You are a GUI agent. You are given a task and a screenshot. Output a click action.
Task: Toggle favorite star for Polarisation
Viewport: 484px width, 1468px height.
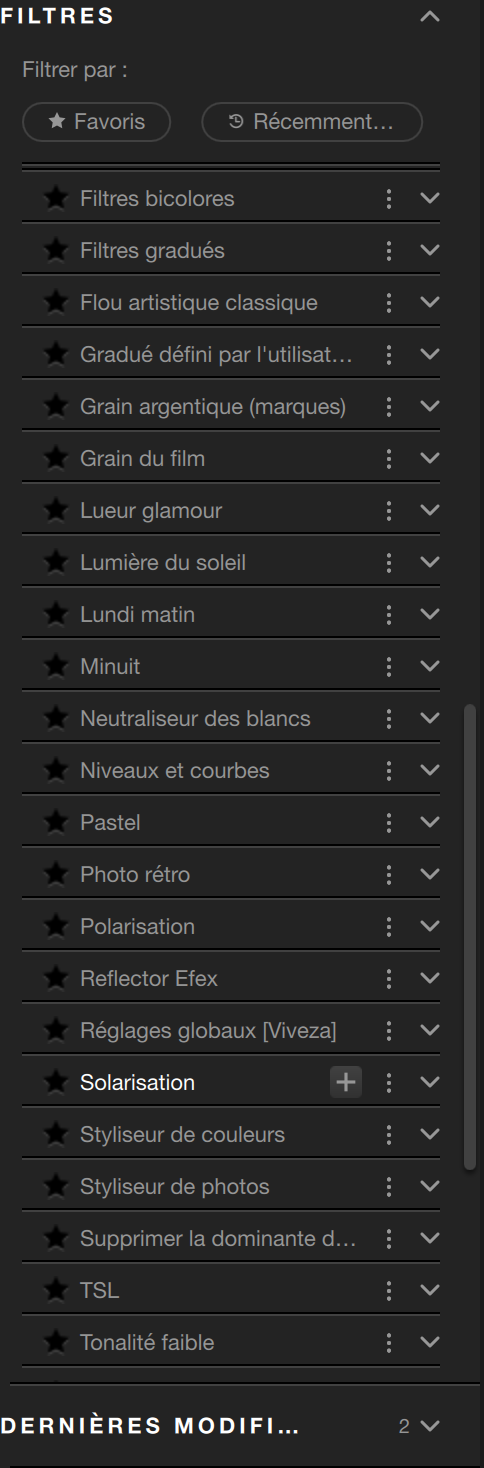pos(56,926)
